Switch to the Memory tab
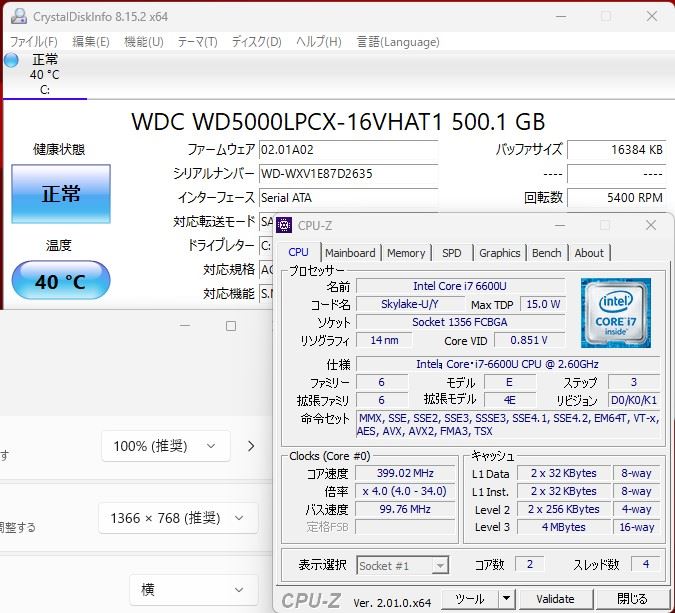 [x=406, y=253]
